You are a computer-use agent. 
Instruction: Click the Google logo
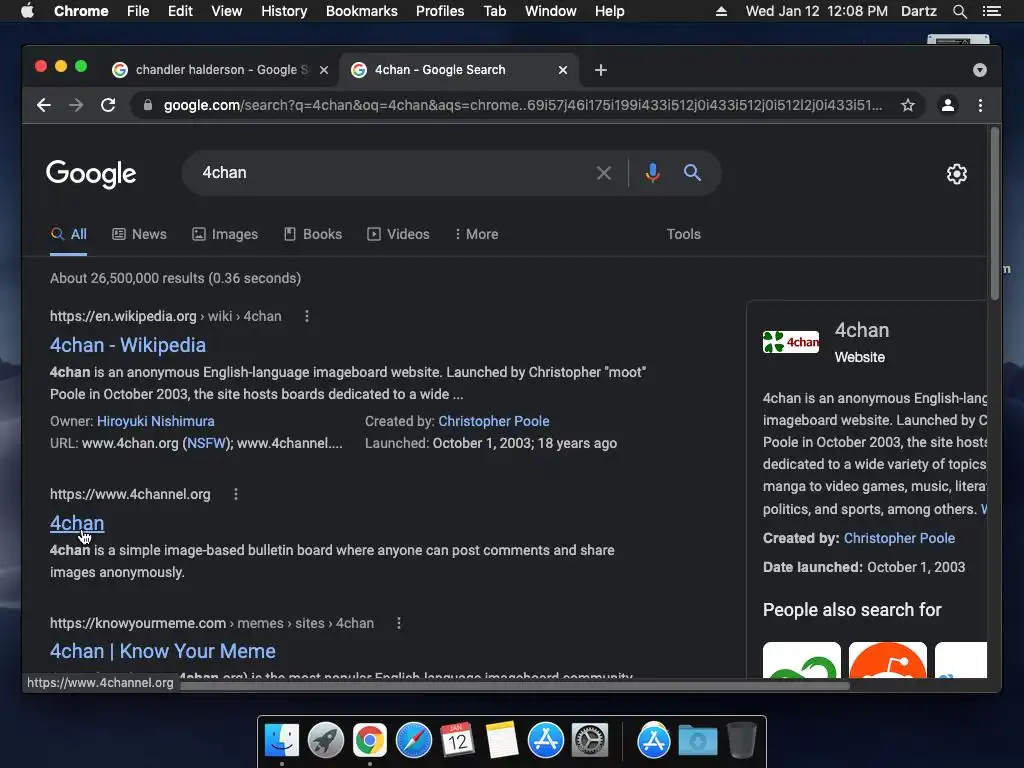[91, 174]
